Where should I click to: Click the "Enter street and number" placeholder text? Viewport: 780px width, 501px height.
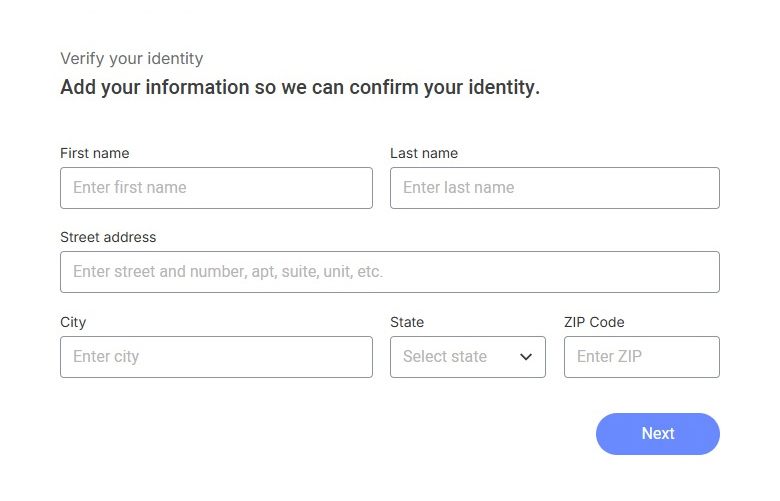[228, 272]
